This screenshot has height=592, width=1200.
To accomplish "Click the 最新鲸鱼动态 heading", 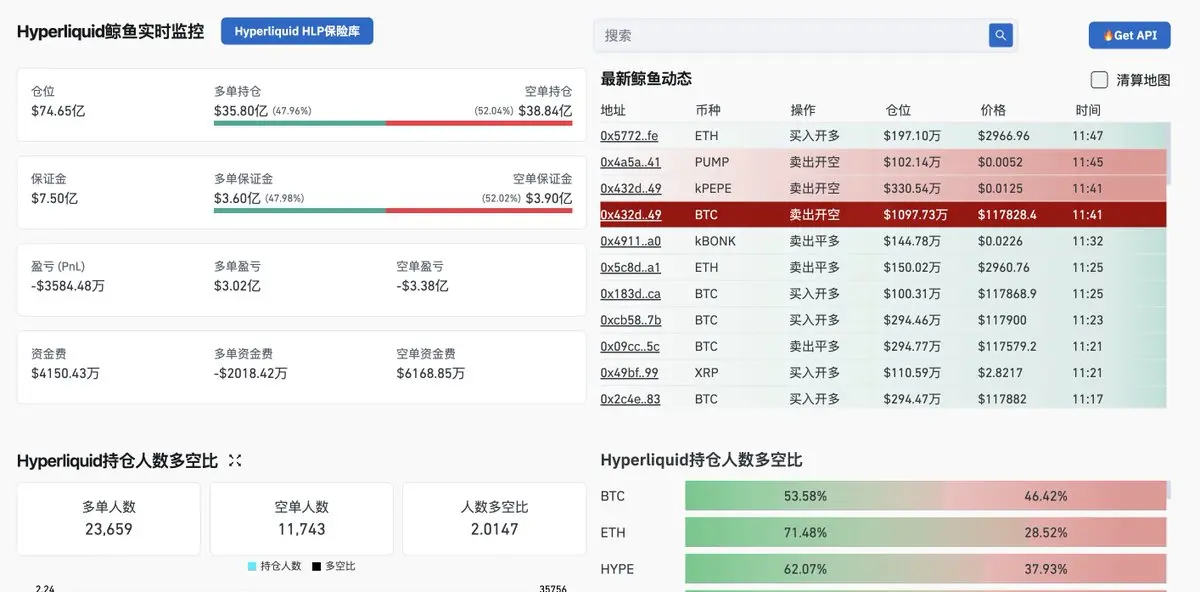I will tap(646, 79).
